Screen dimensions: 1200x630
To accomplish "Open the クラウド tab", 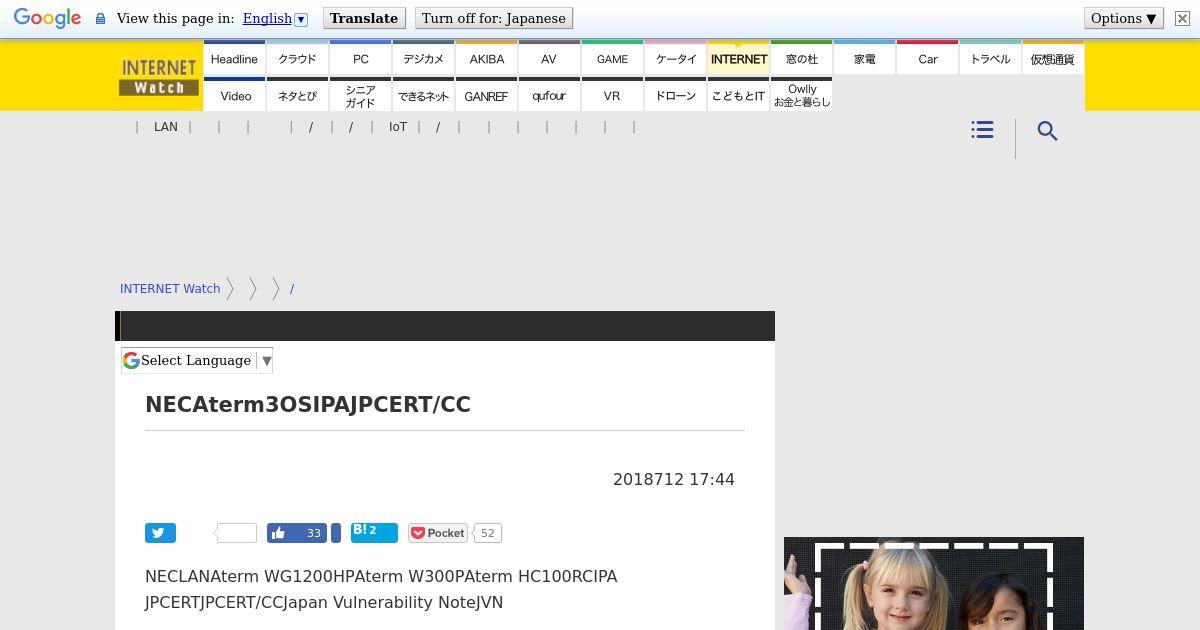I will tap(297, 58).
